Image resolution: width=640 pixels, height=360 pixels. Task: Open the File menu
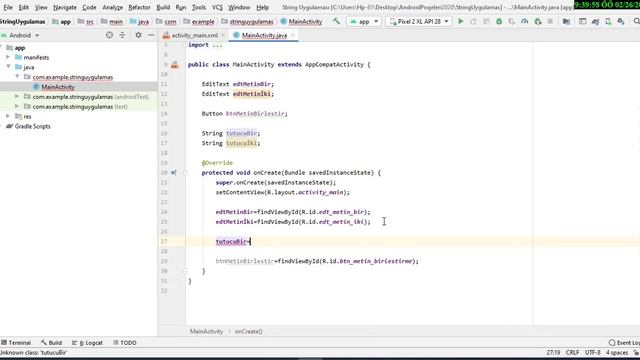click(8, 7)
